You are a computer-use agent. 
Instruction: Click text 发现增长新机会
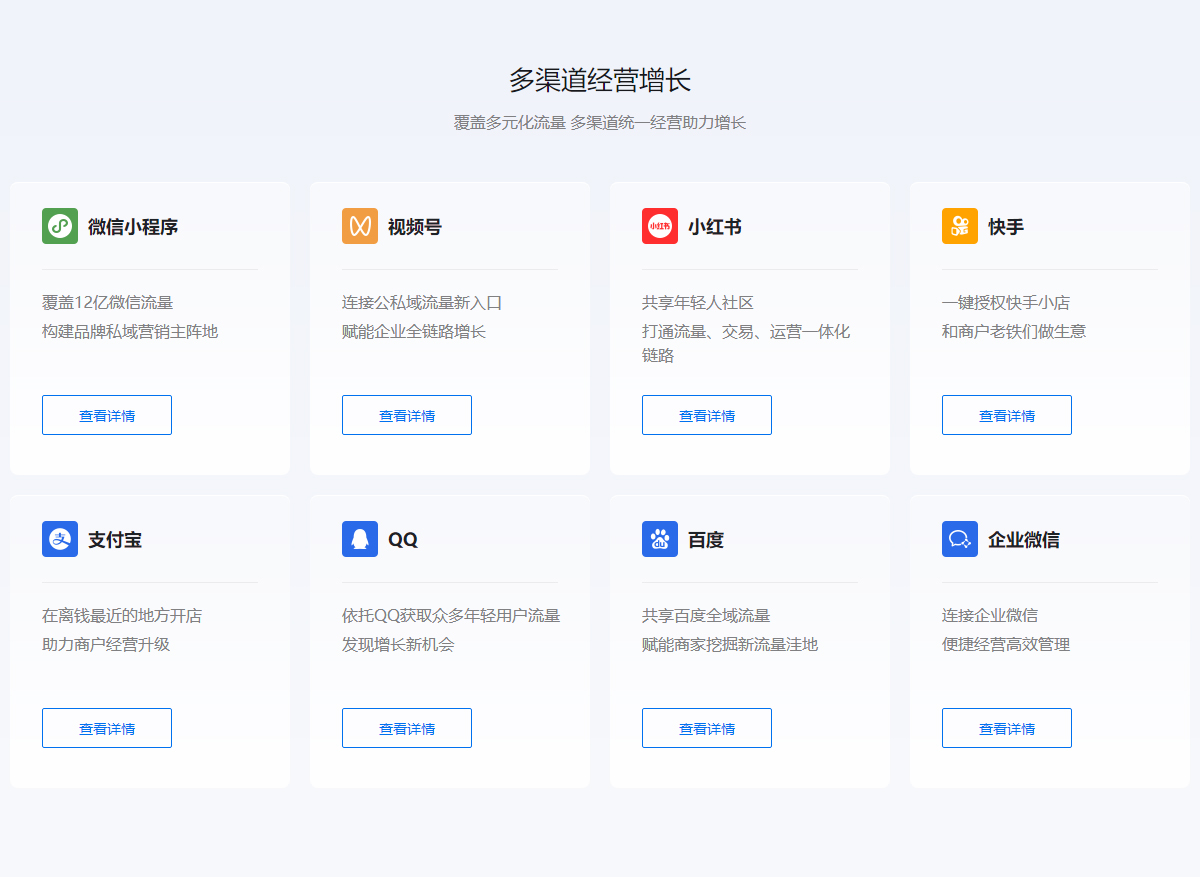(398, 645)
